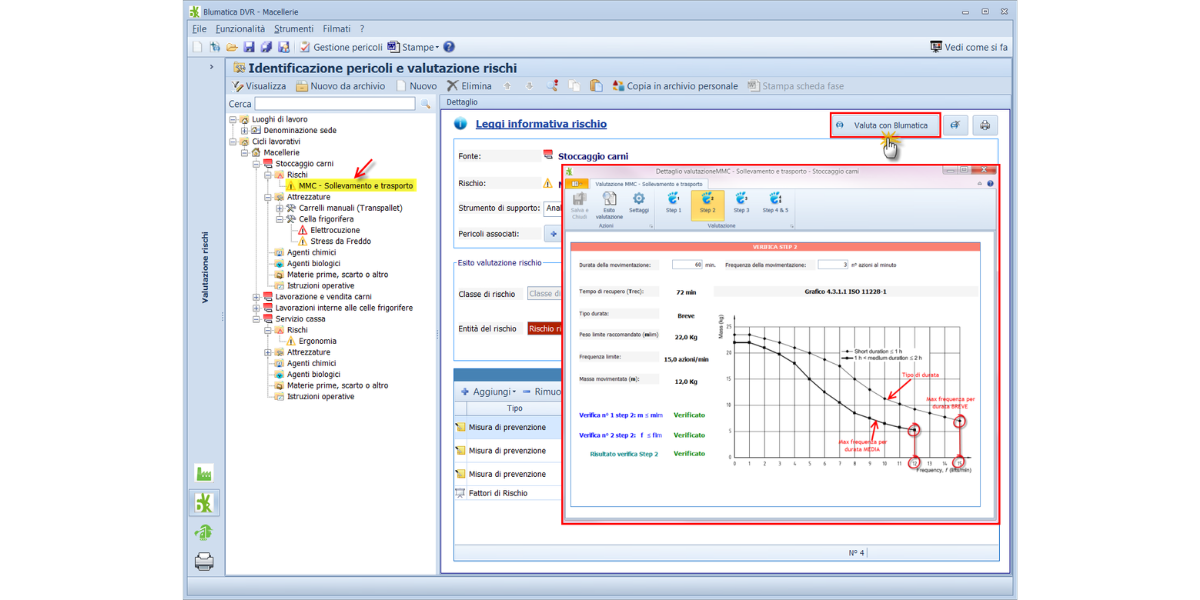This screenshot has height=600, width=1200.
Task: Select the Step 3 evaluation icon
Action: pyautogui.click(x=740, y=202)
